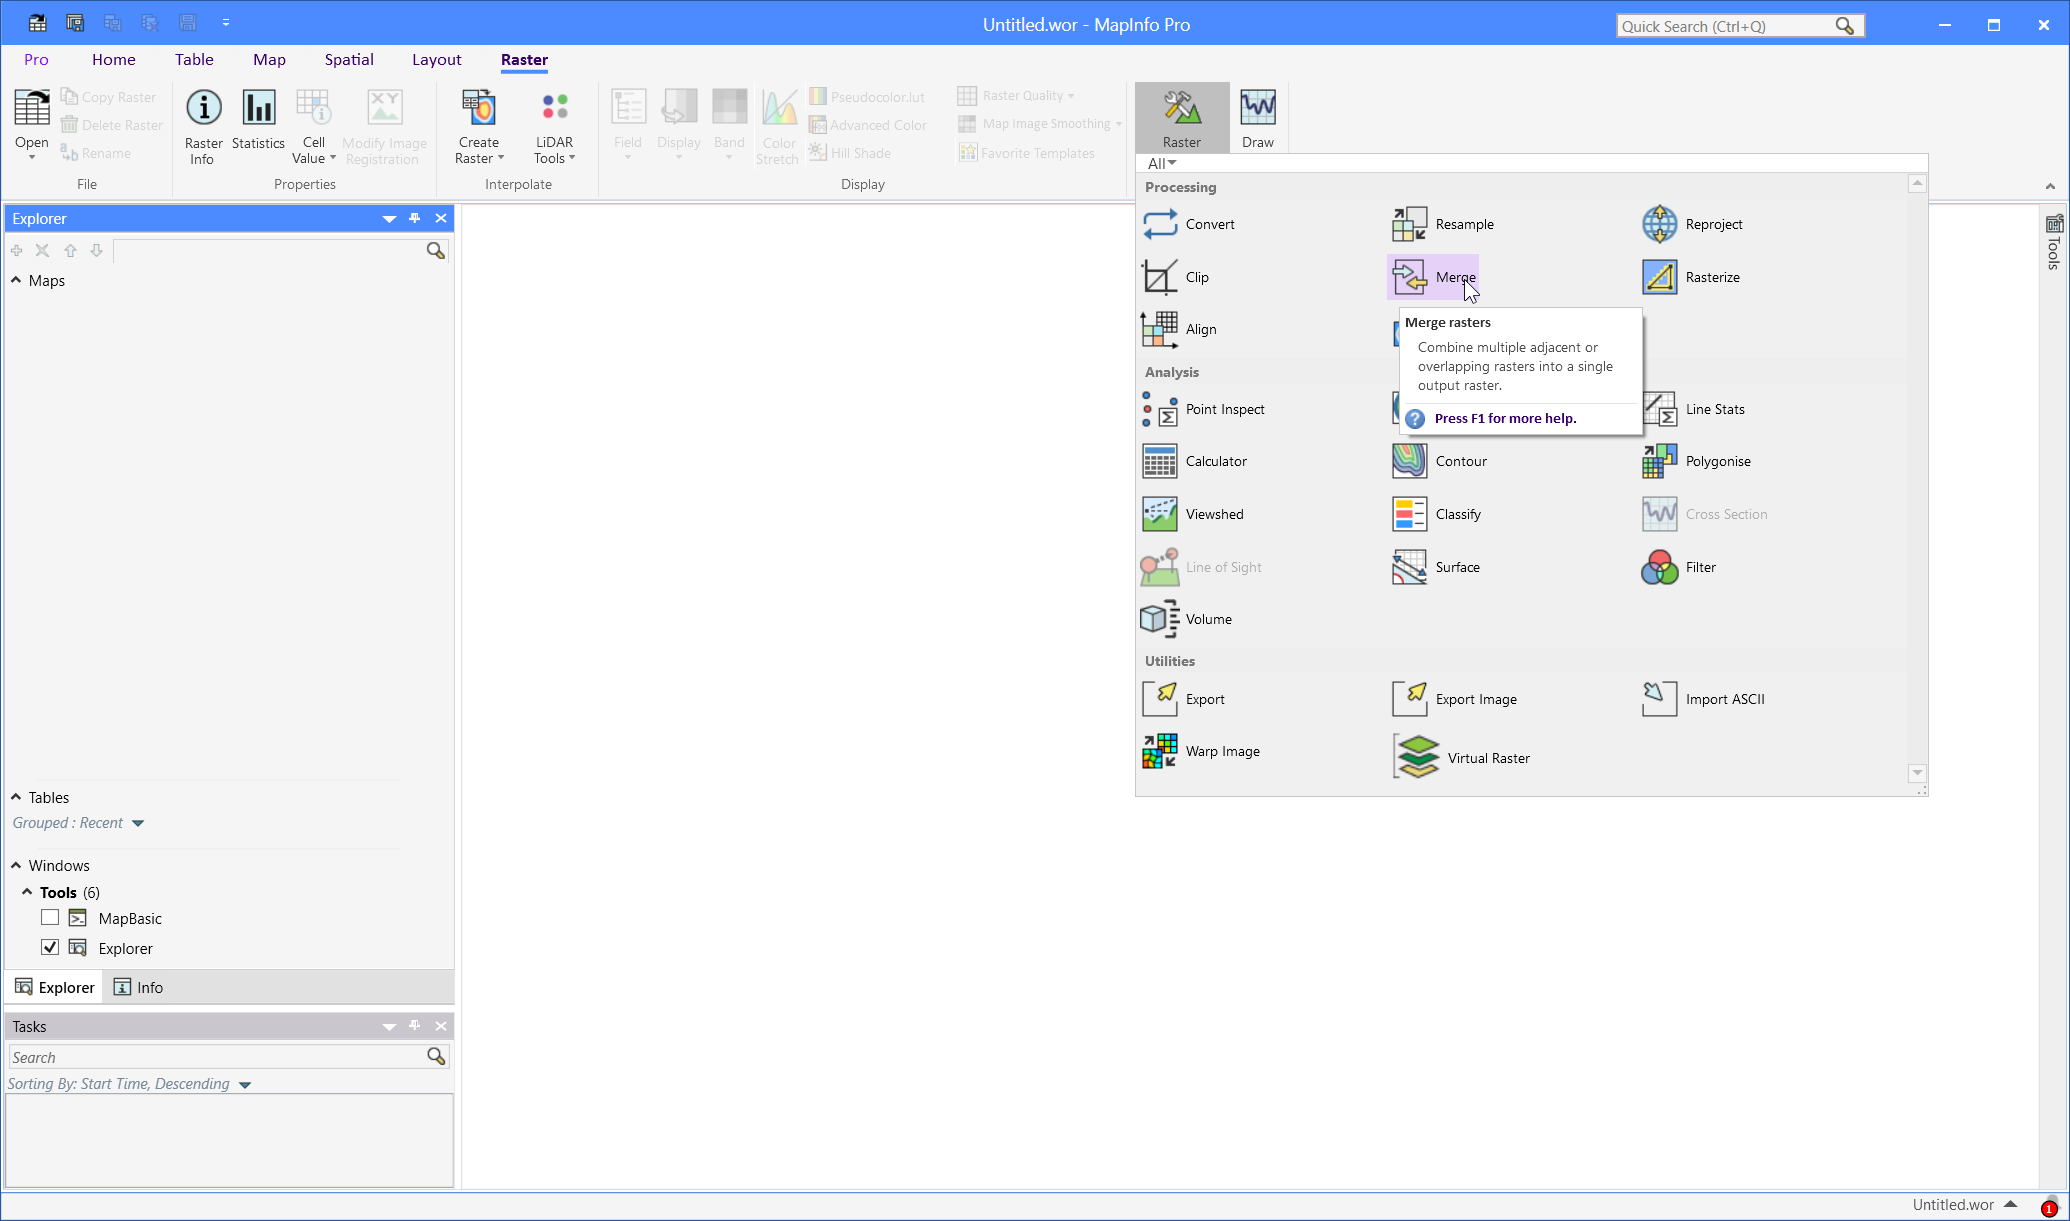Collapse the Tools tree node
This screenshot has height=1221, width=2070.
[27, 892]
